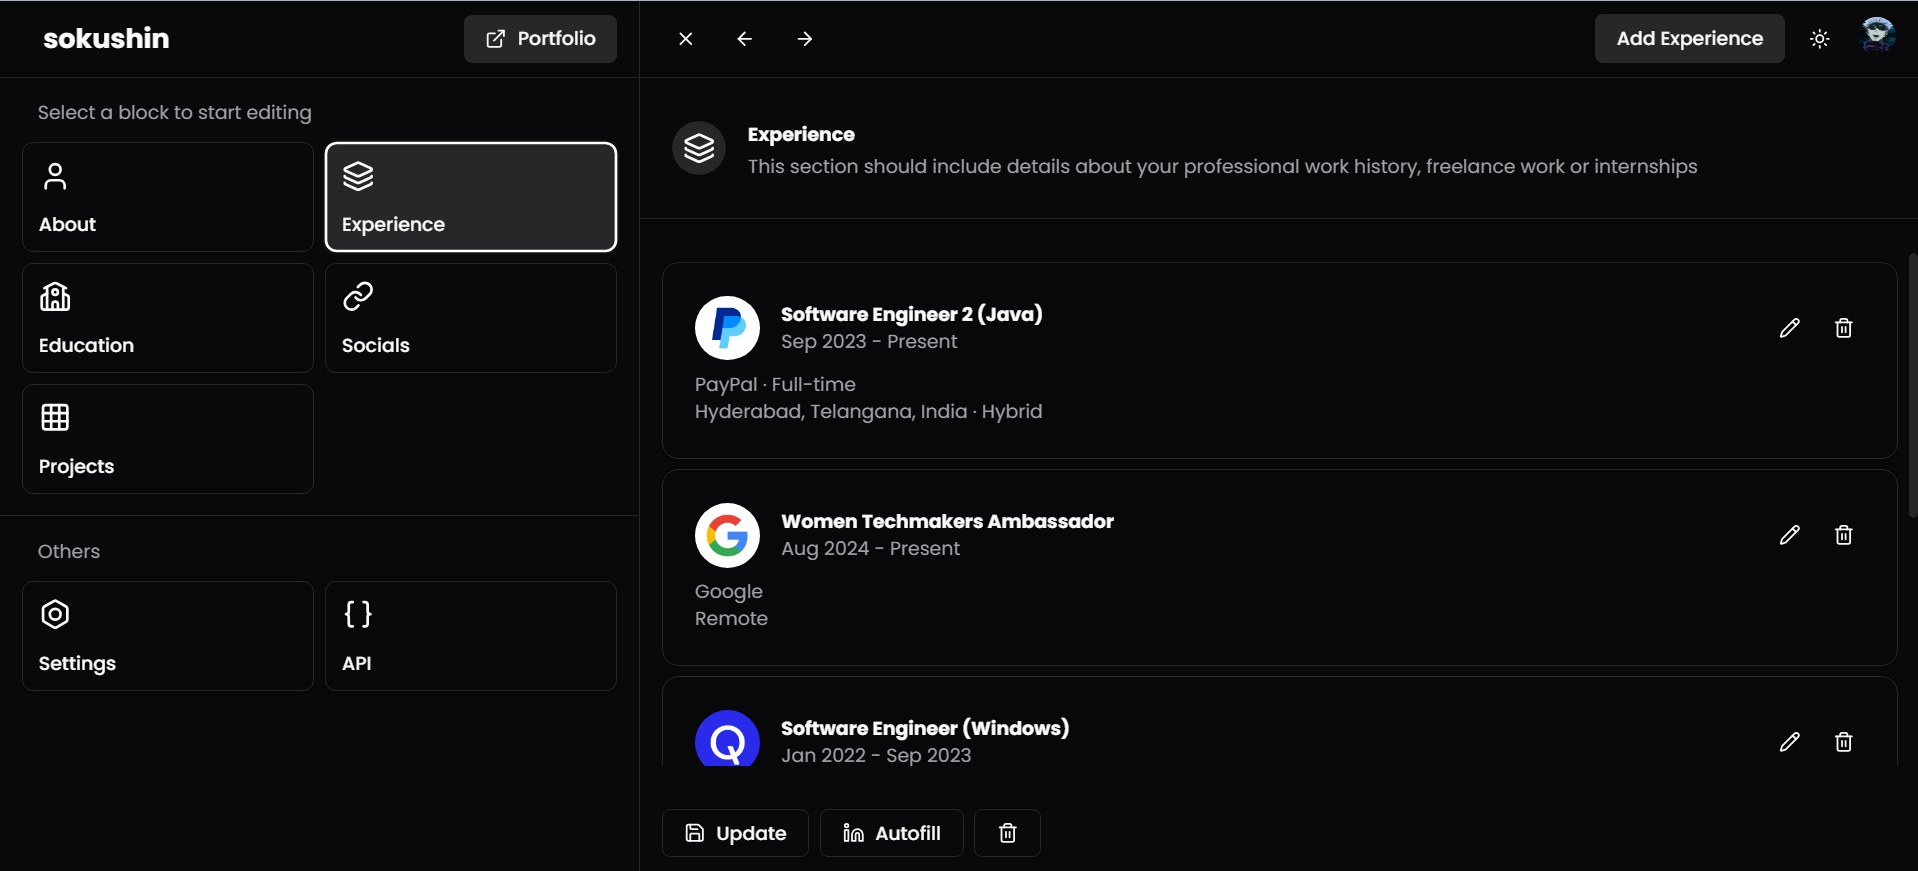Click the LinkedIn Autofill button
This screenshot has width=1918, height=871.
(891, 833)
